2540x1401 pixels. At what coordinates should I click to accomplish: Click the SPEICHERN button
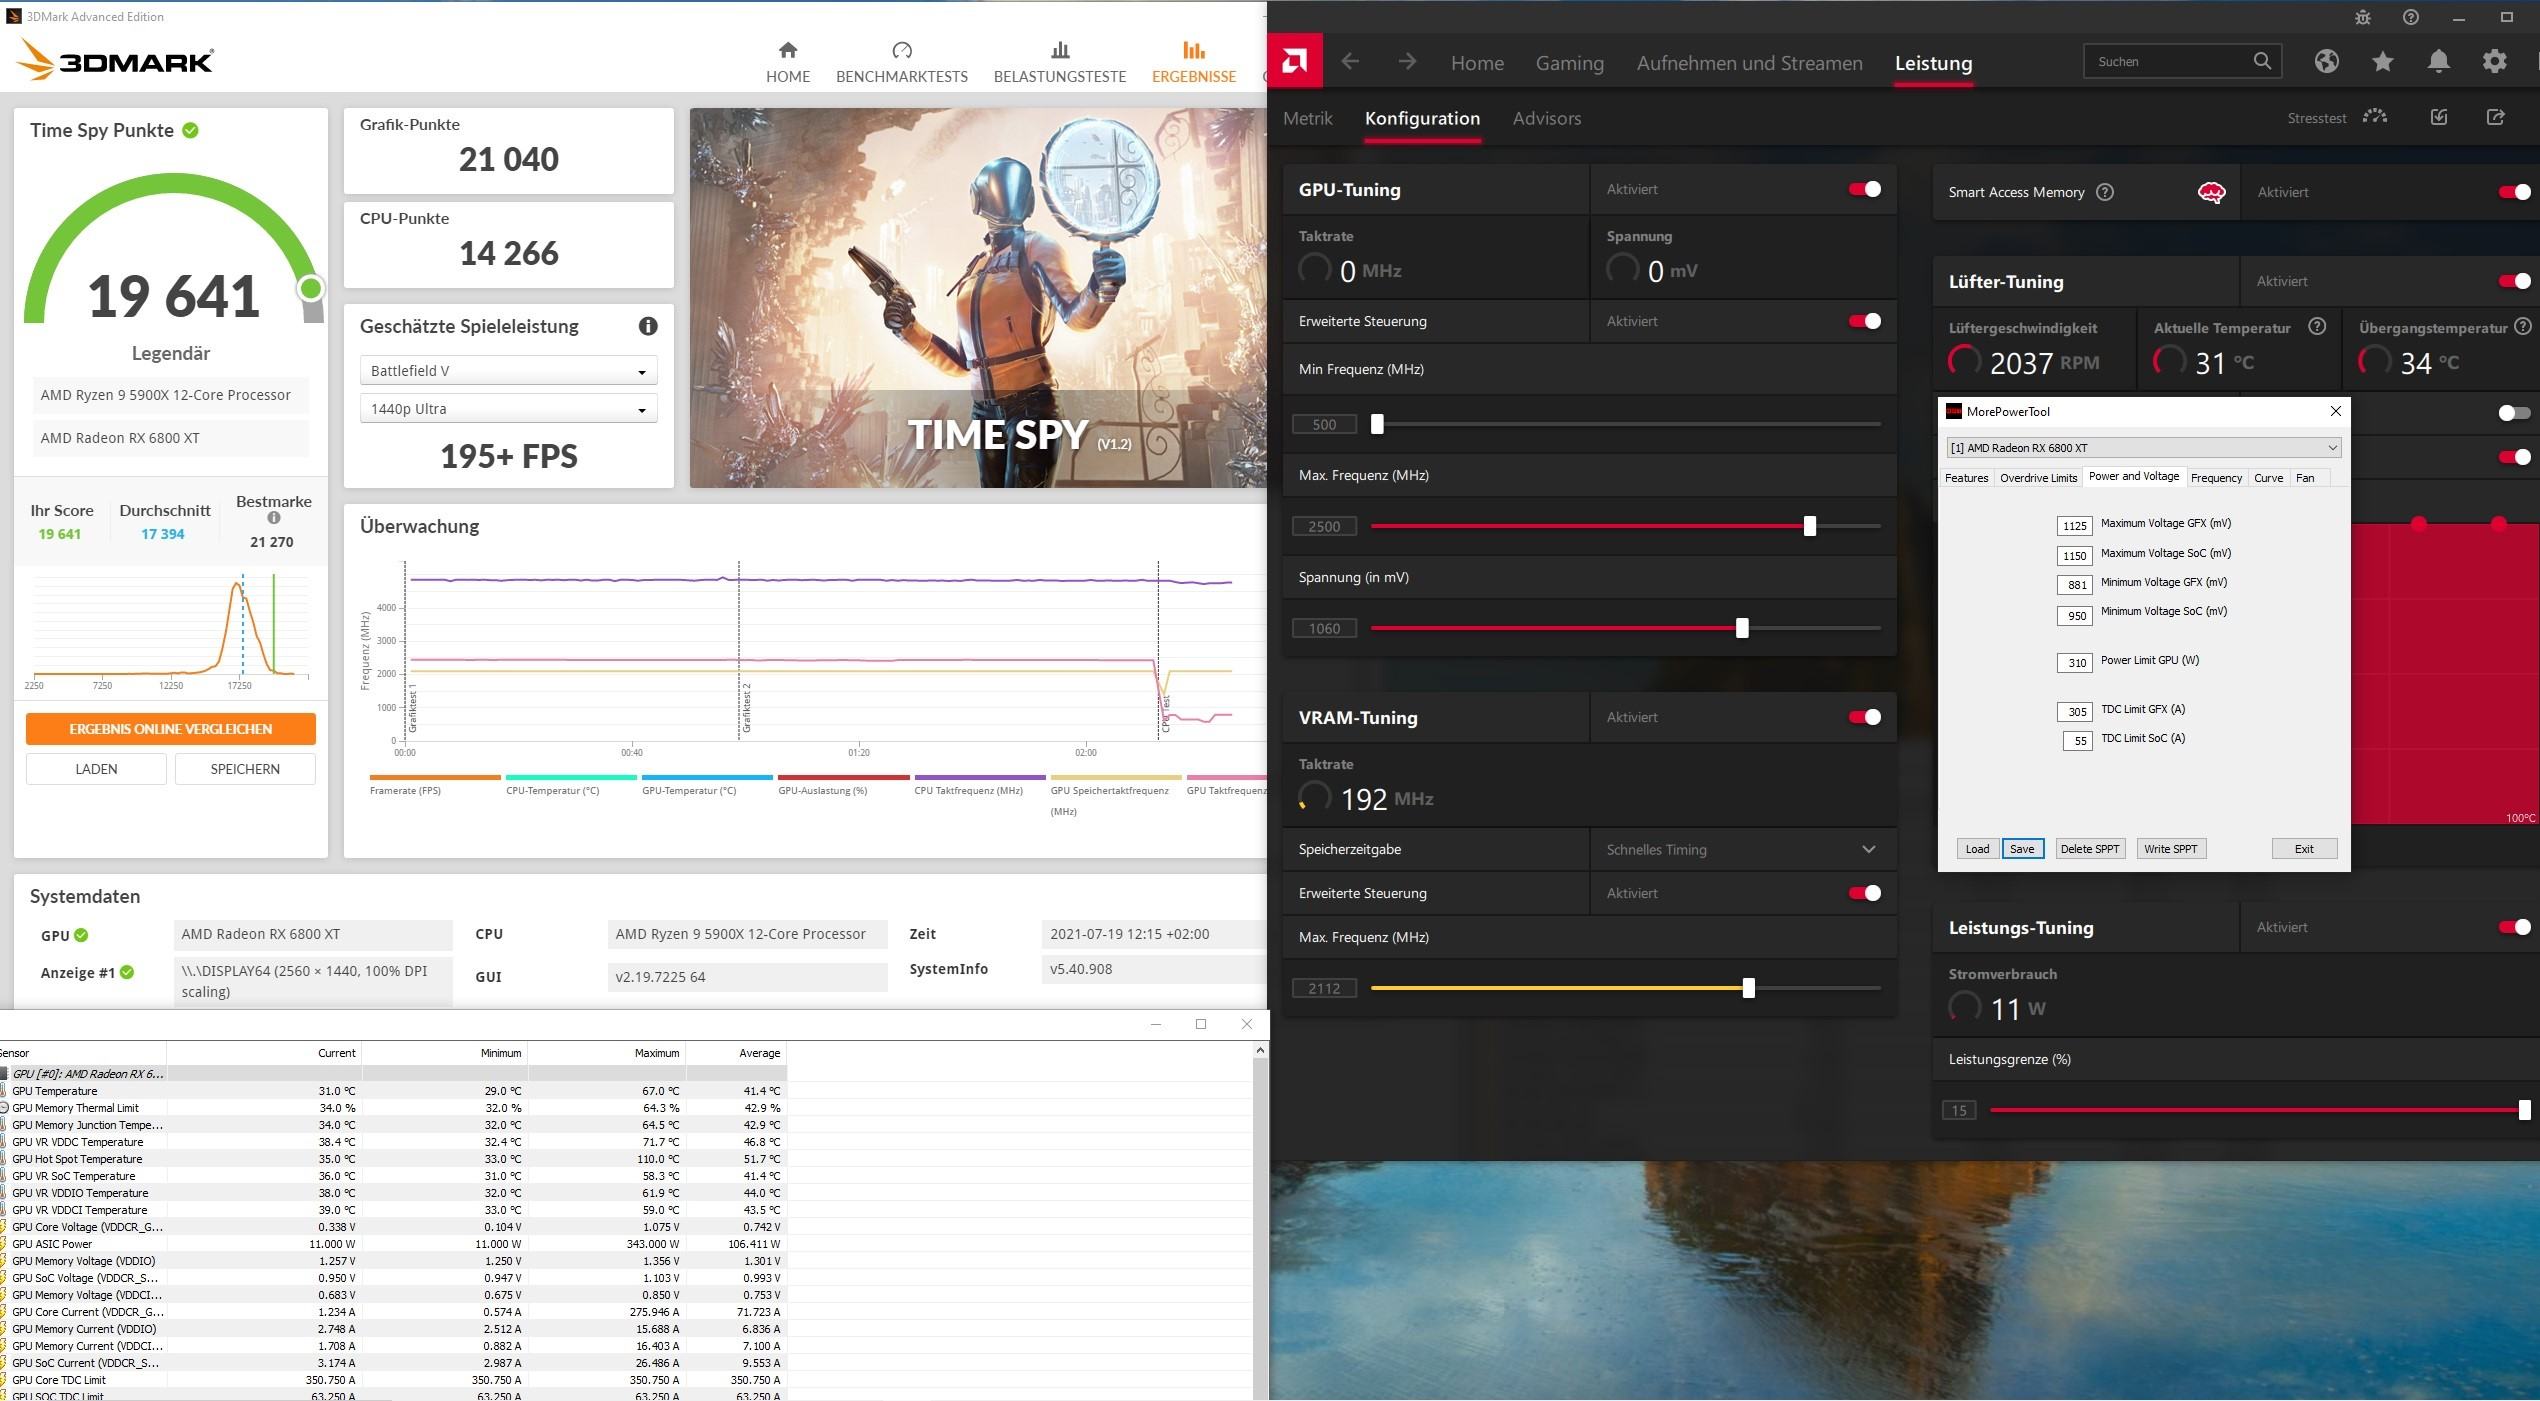coord(245,769)
